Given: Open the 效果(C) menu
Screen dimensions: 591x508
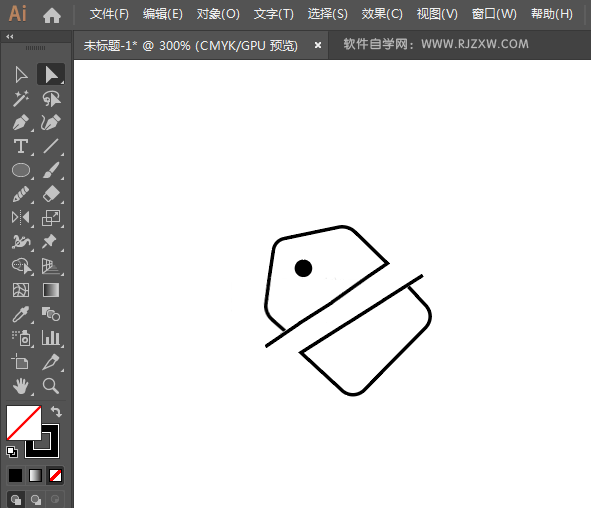Looking at the screenshot, I should 382,14.
